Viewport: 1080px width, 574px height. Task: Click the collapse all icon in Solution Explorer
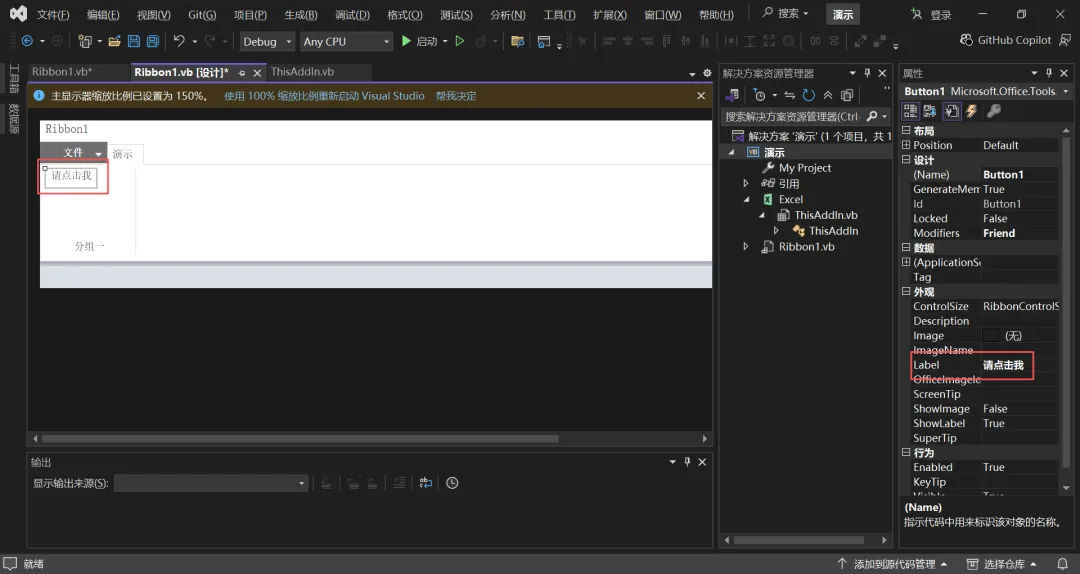click(x=828, y=95)
